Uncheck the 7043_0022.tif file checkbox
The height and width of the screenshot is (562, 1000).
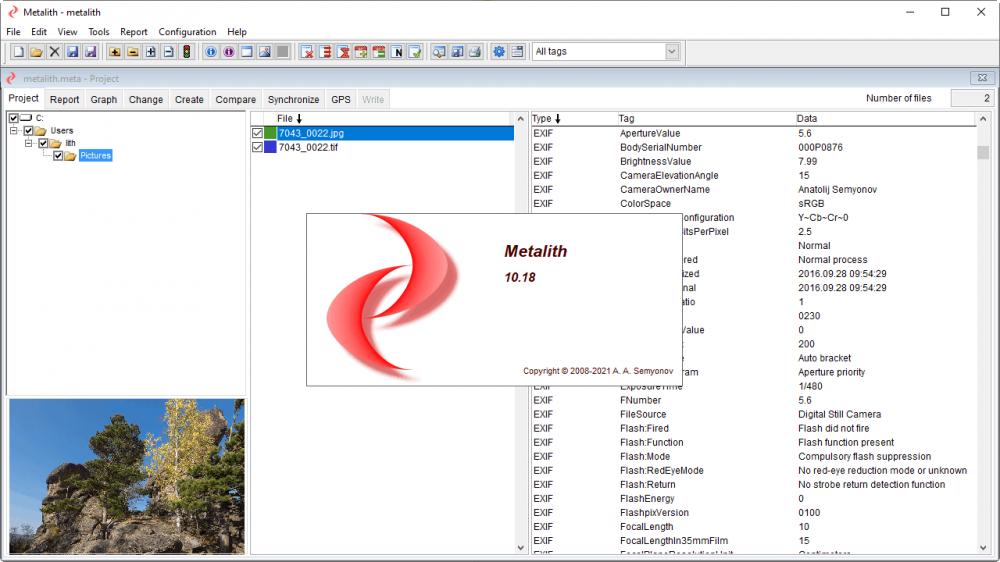click(x=257, y=147)
